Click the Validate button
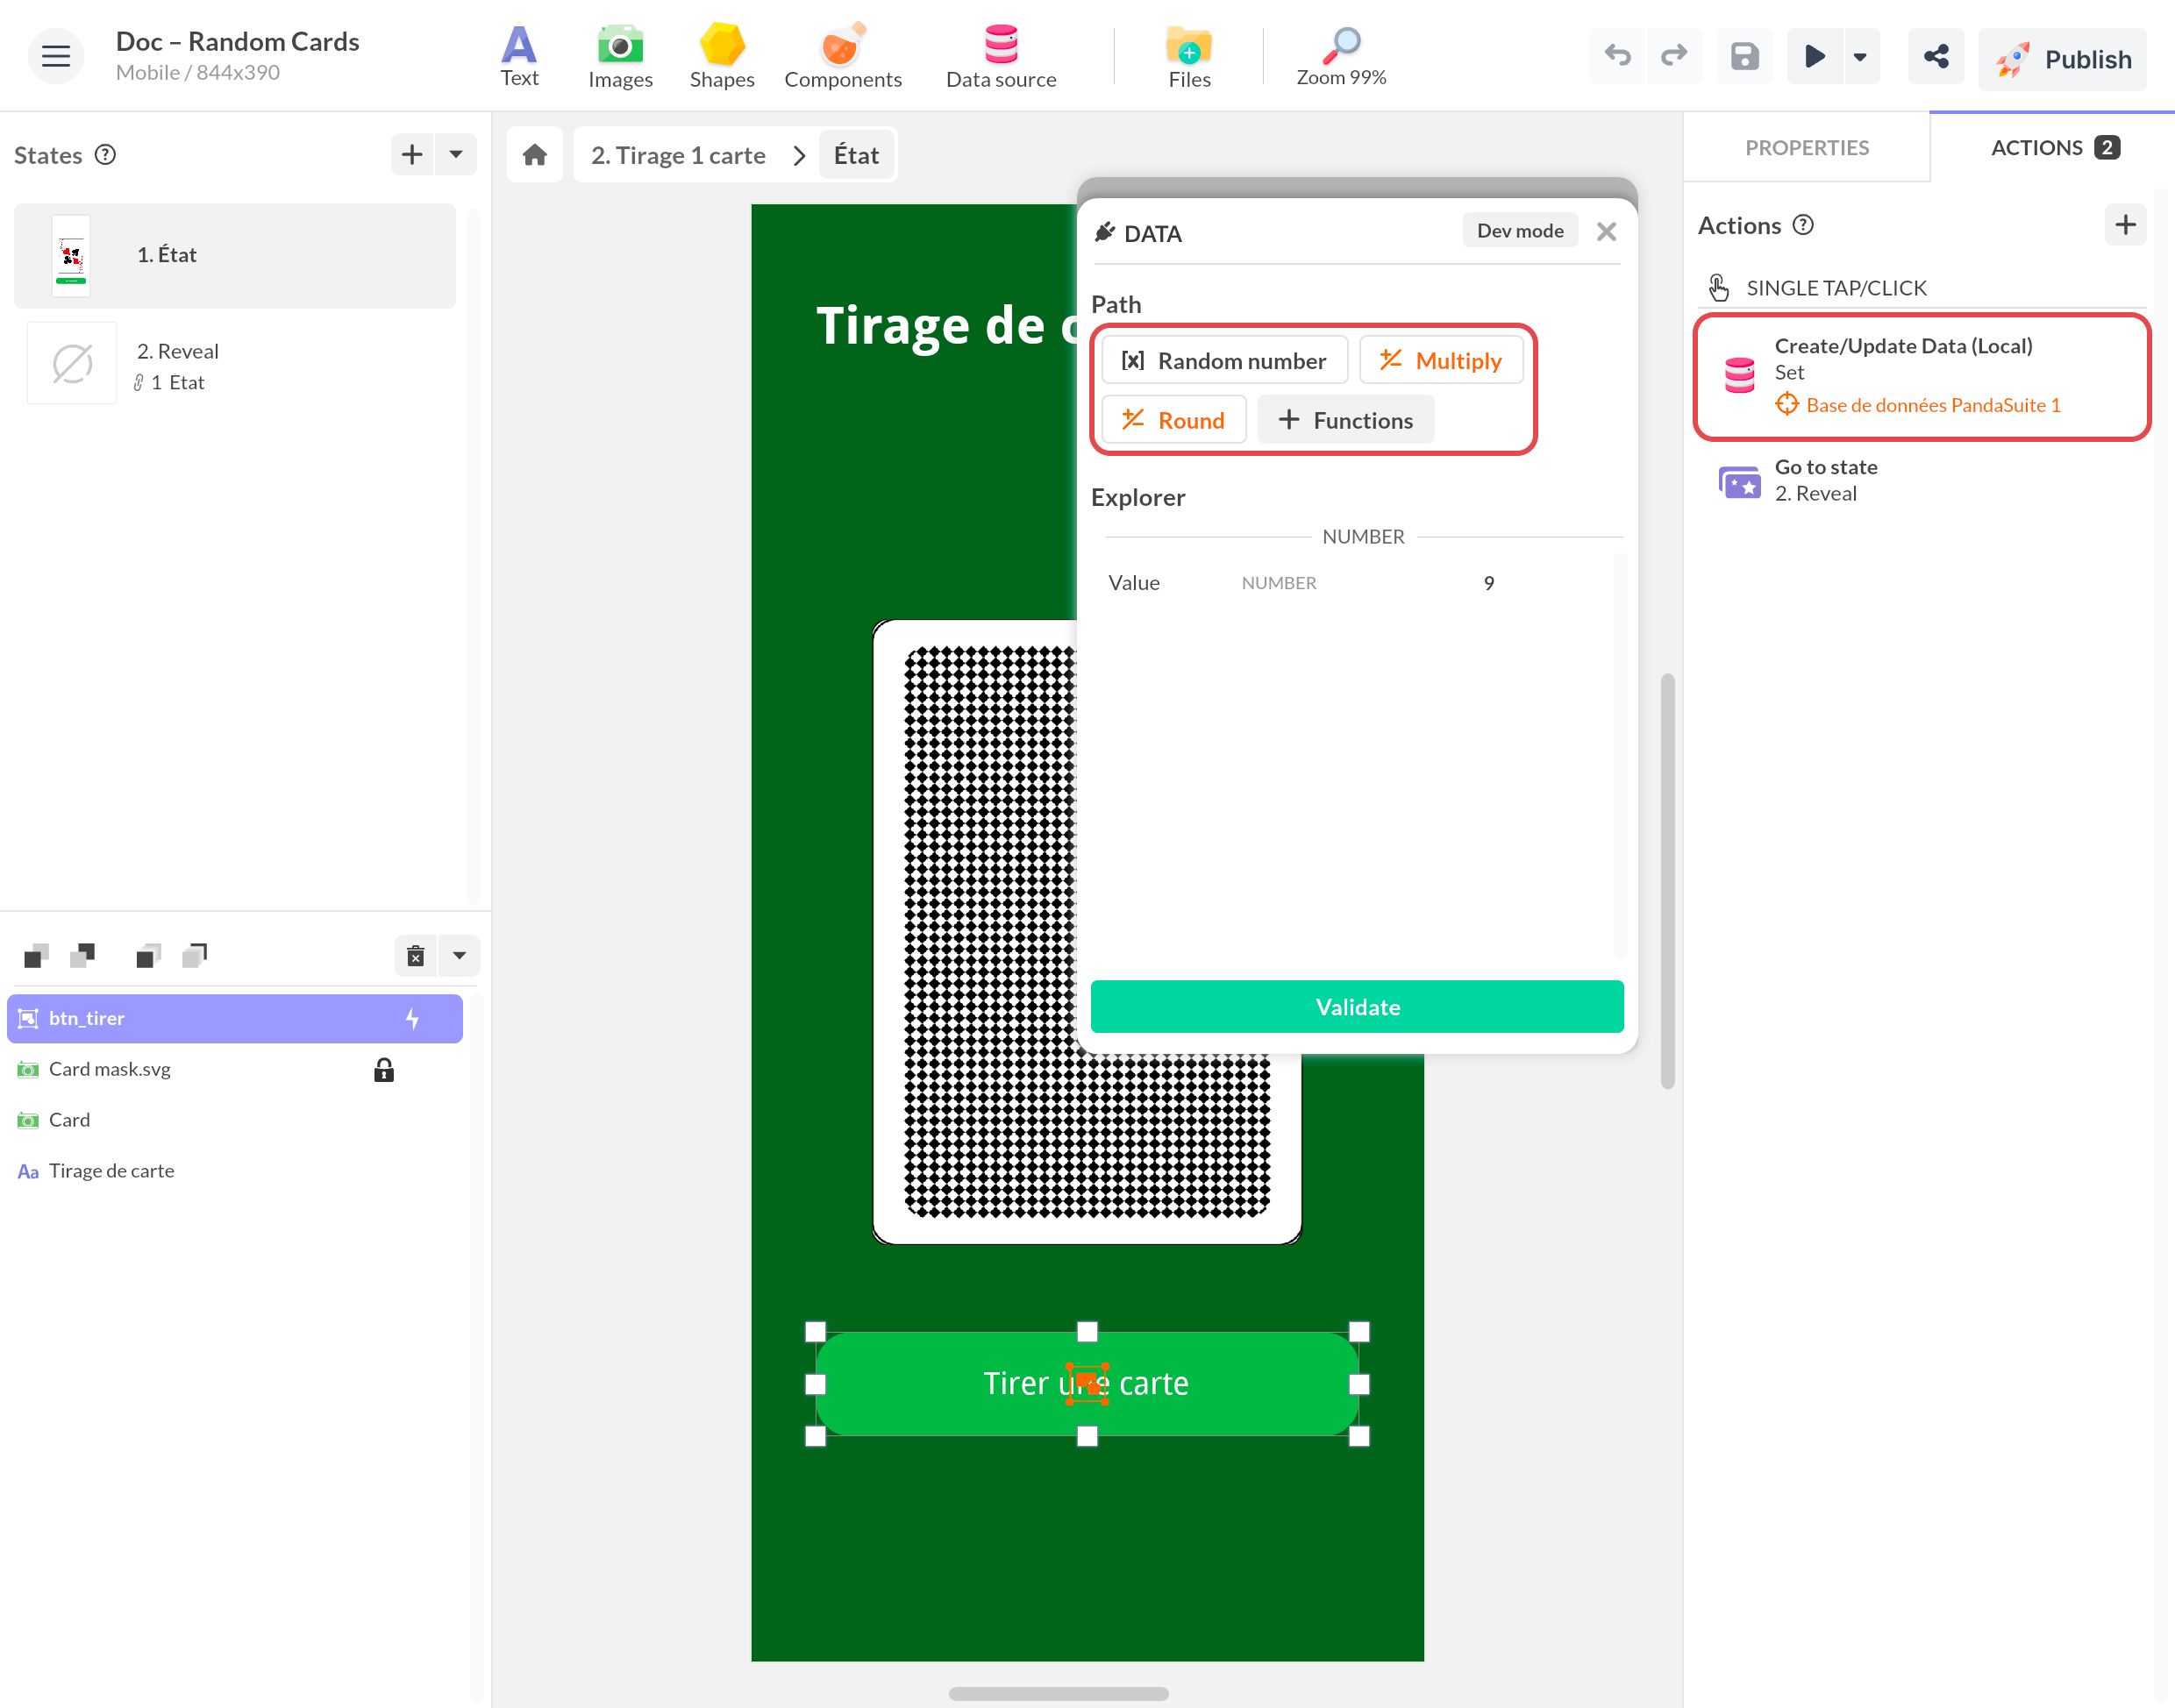Image resolution: width=2175 pixels, height=1708 pixels. pyautogui.click(x=1357, y=1007)
